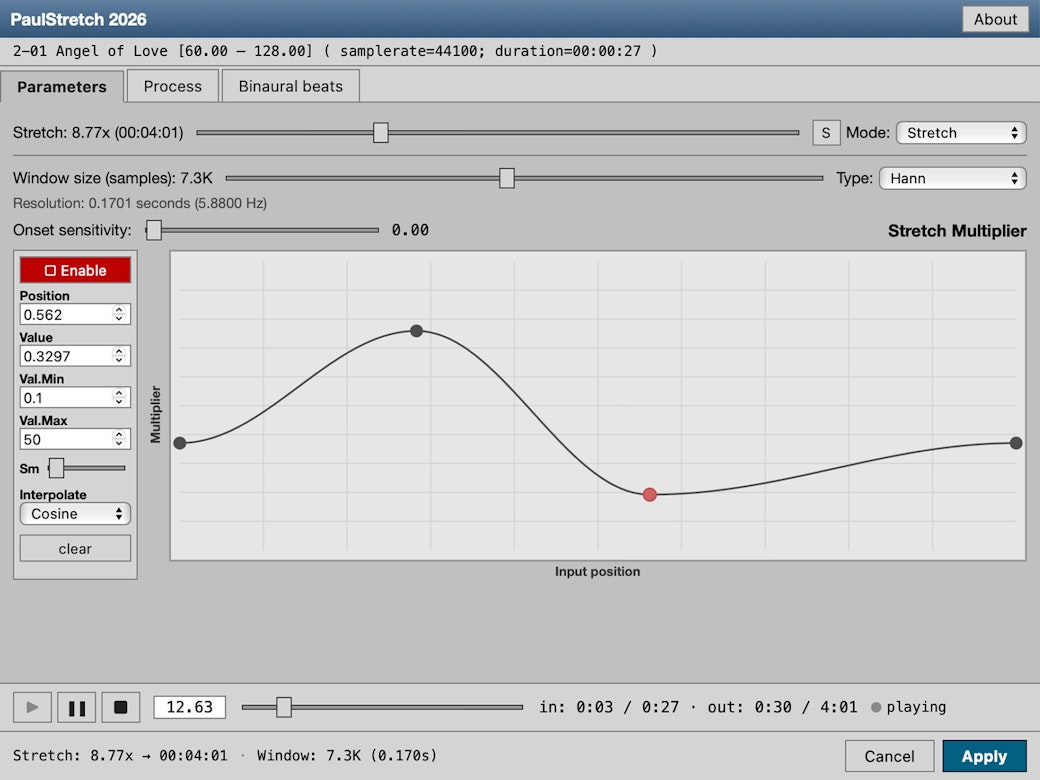1040x780 pixels.
Task: Click the Position value stepper arrows
Action: pos(119,314)
